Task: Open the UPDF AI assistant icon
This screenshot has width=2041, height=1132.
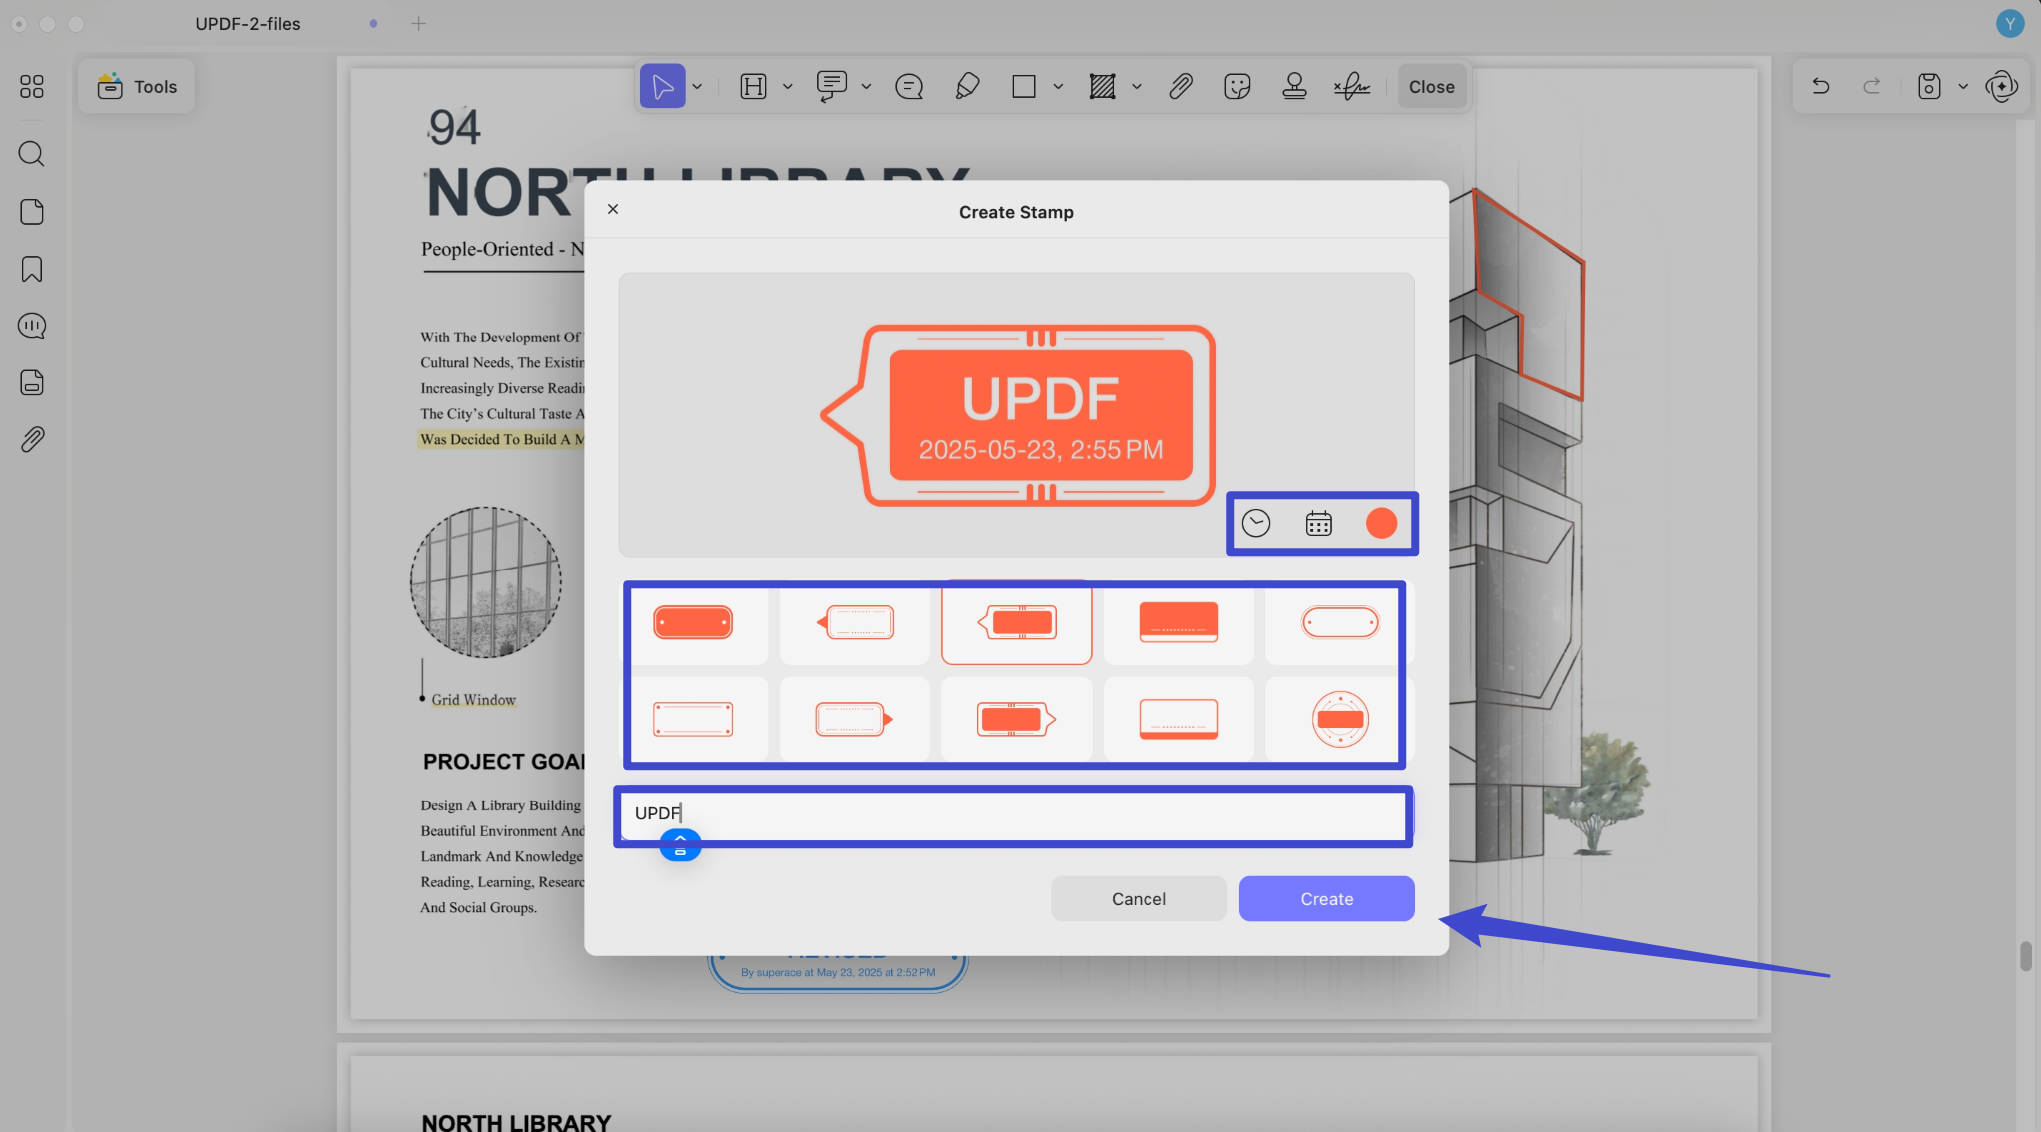Action: click(2002, 86)
